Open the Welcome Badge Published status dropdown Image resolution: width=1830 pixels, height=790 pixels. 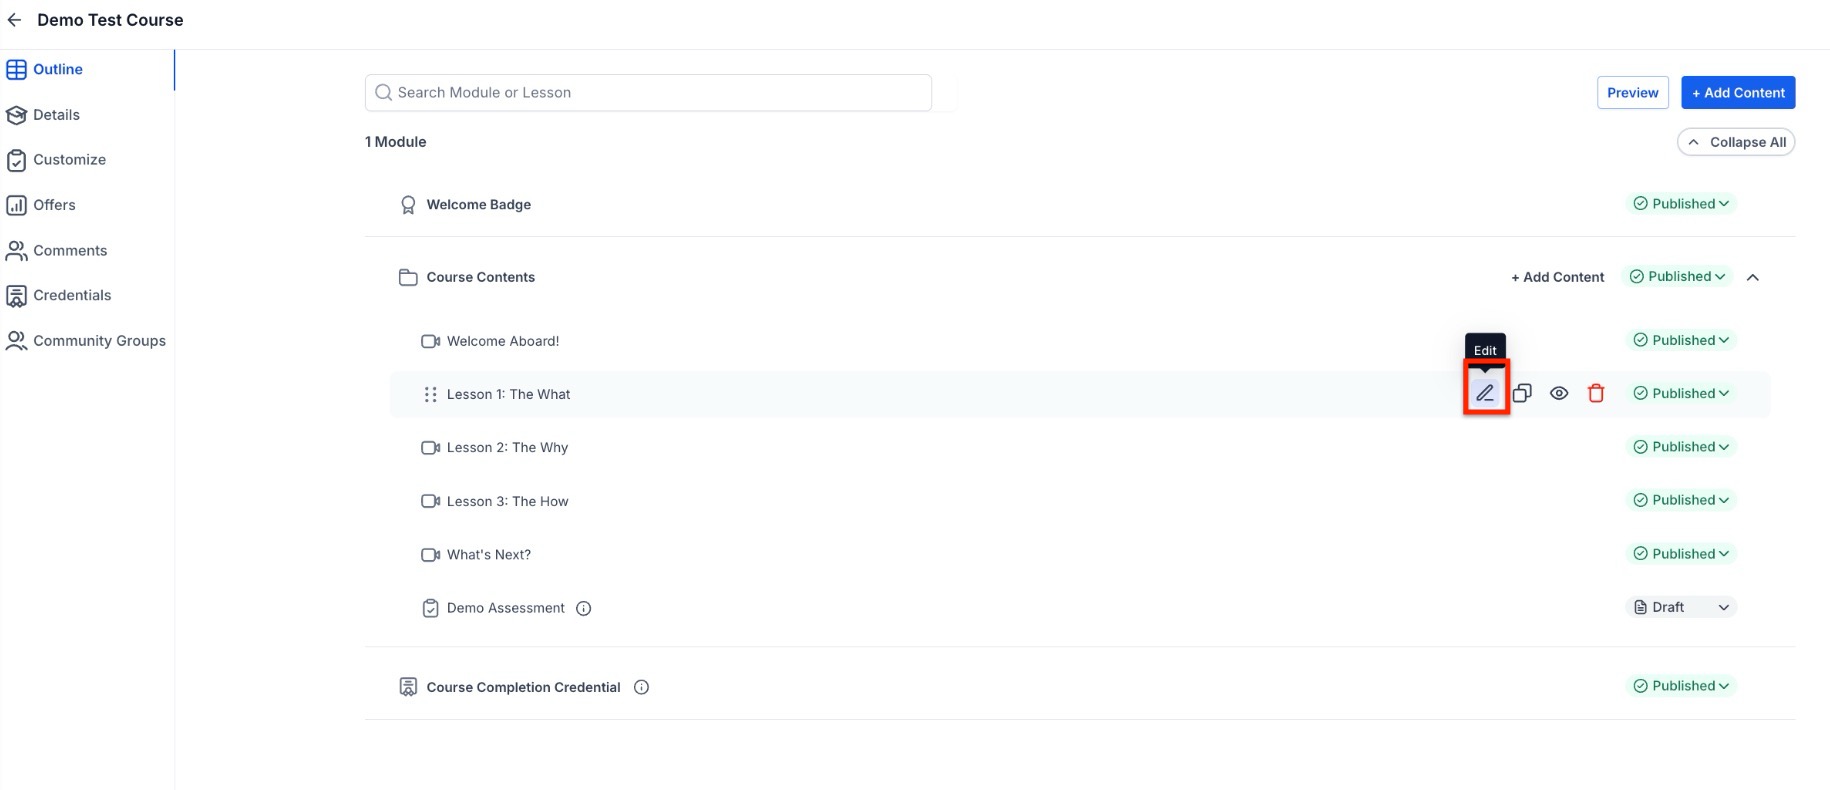tap(1681, 204)
